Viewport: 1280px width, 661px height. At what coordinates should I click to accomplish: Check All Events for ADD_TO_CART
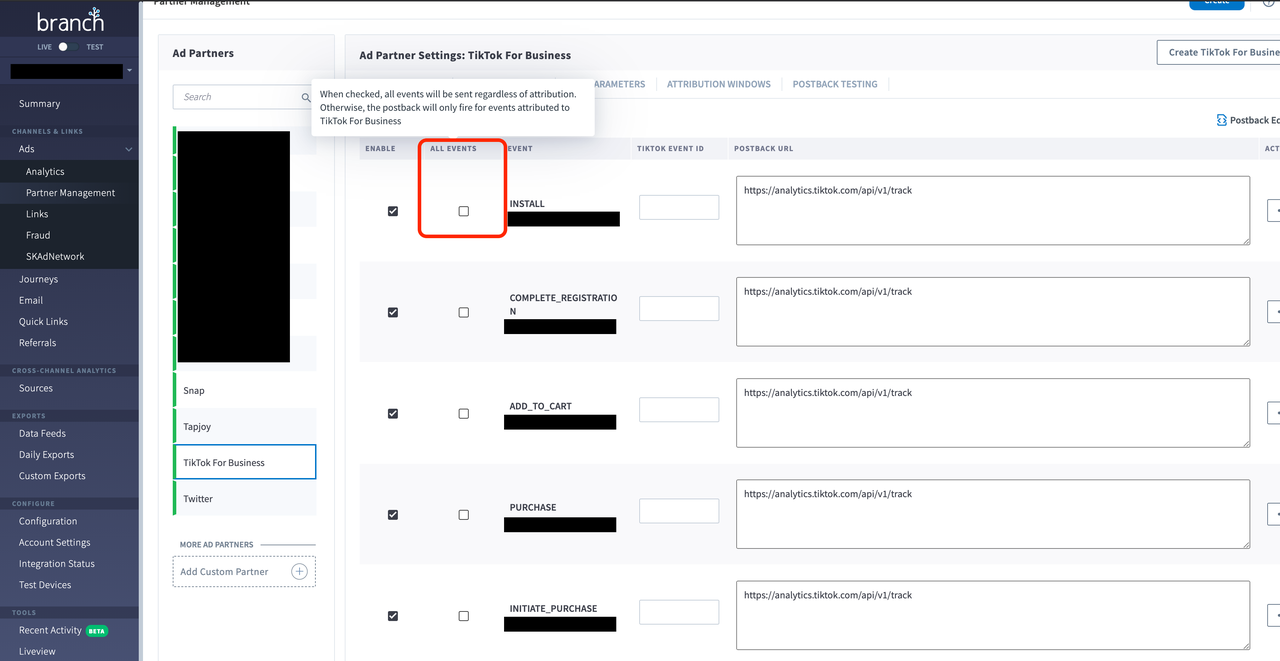463,414
